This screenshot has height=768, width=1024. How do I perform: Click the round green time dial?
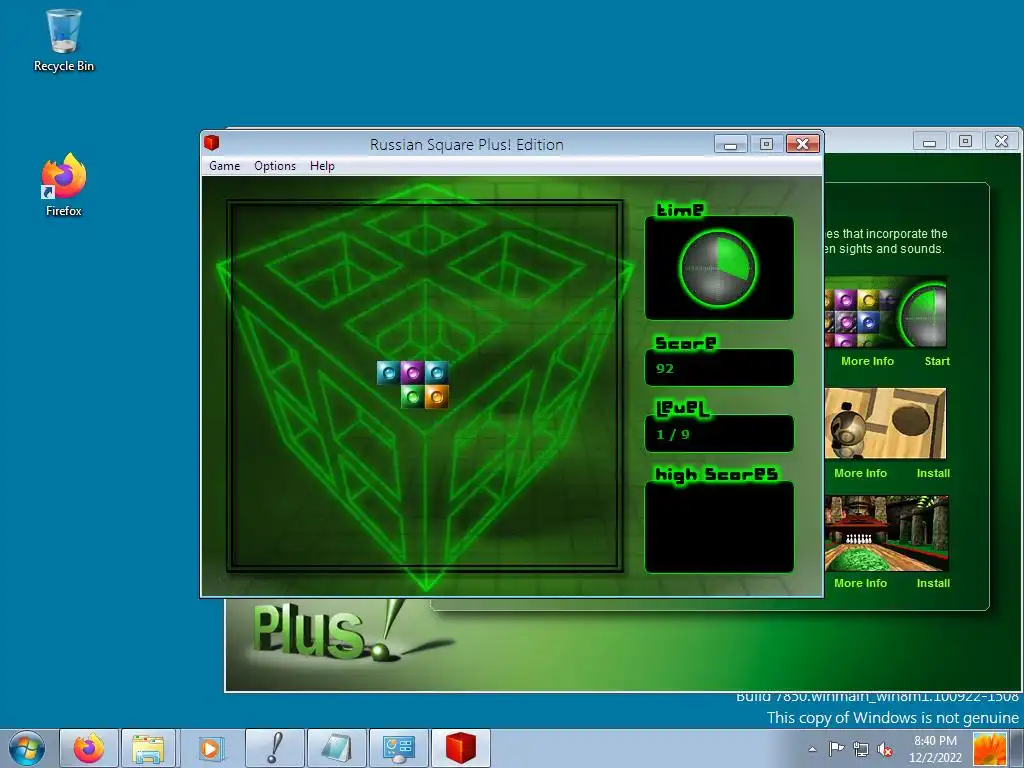click(718, 268)
